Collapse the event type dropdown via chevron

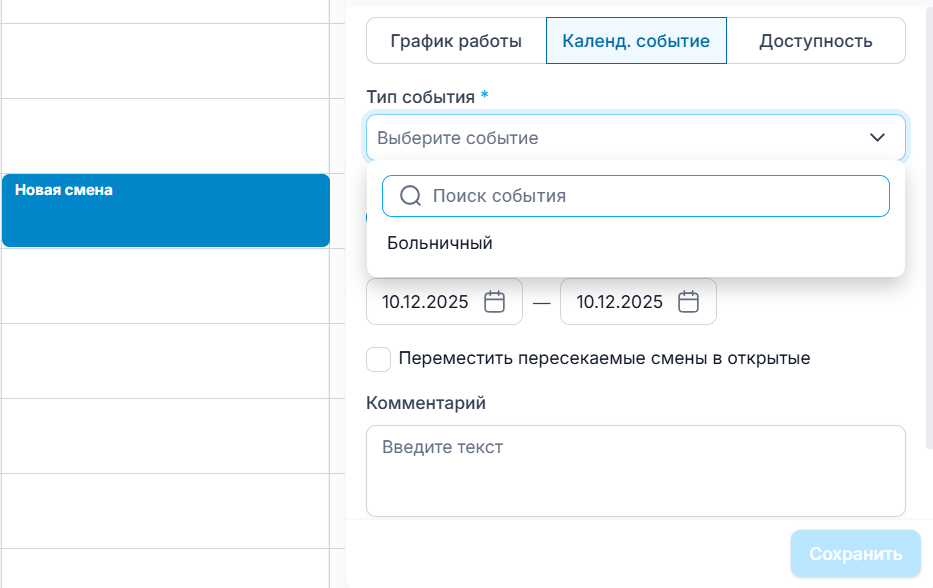(x=877, y=138)
